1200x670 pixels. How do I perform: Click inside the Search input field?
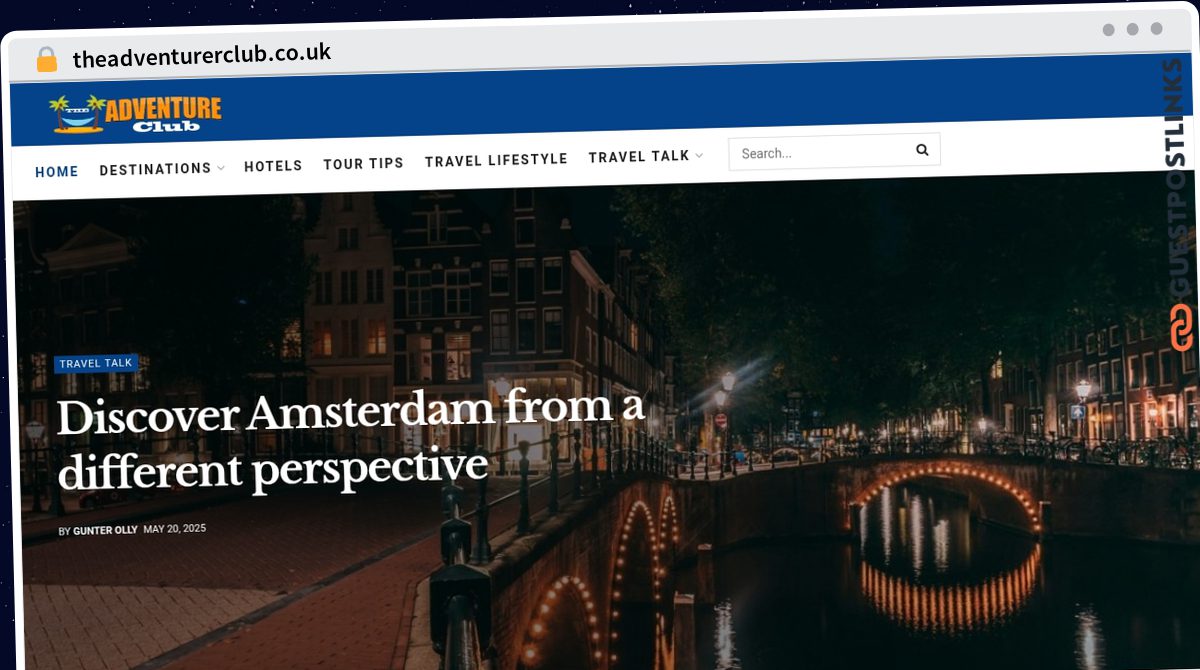[x=820, y=153]
